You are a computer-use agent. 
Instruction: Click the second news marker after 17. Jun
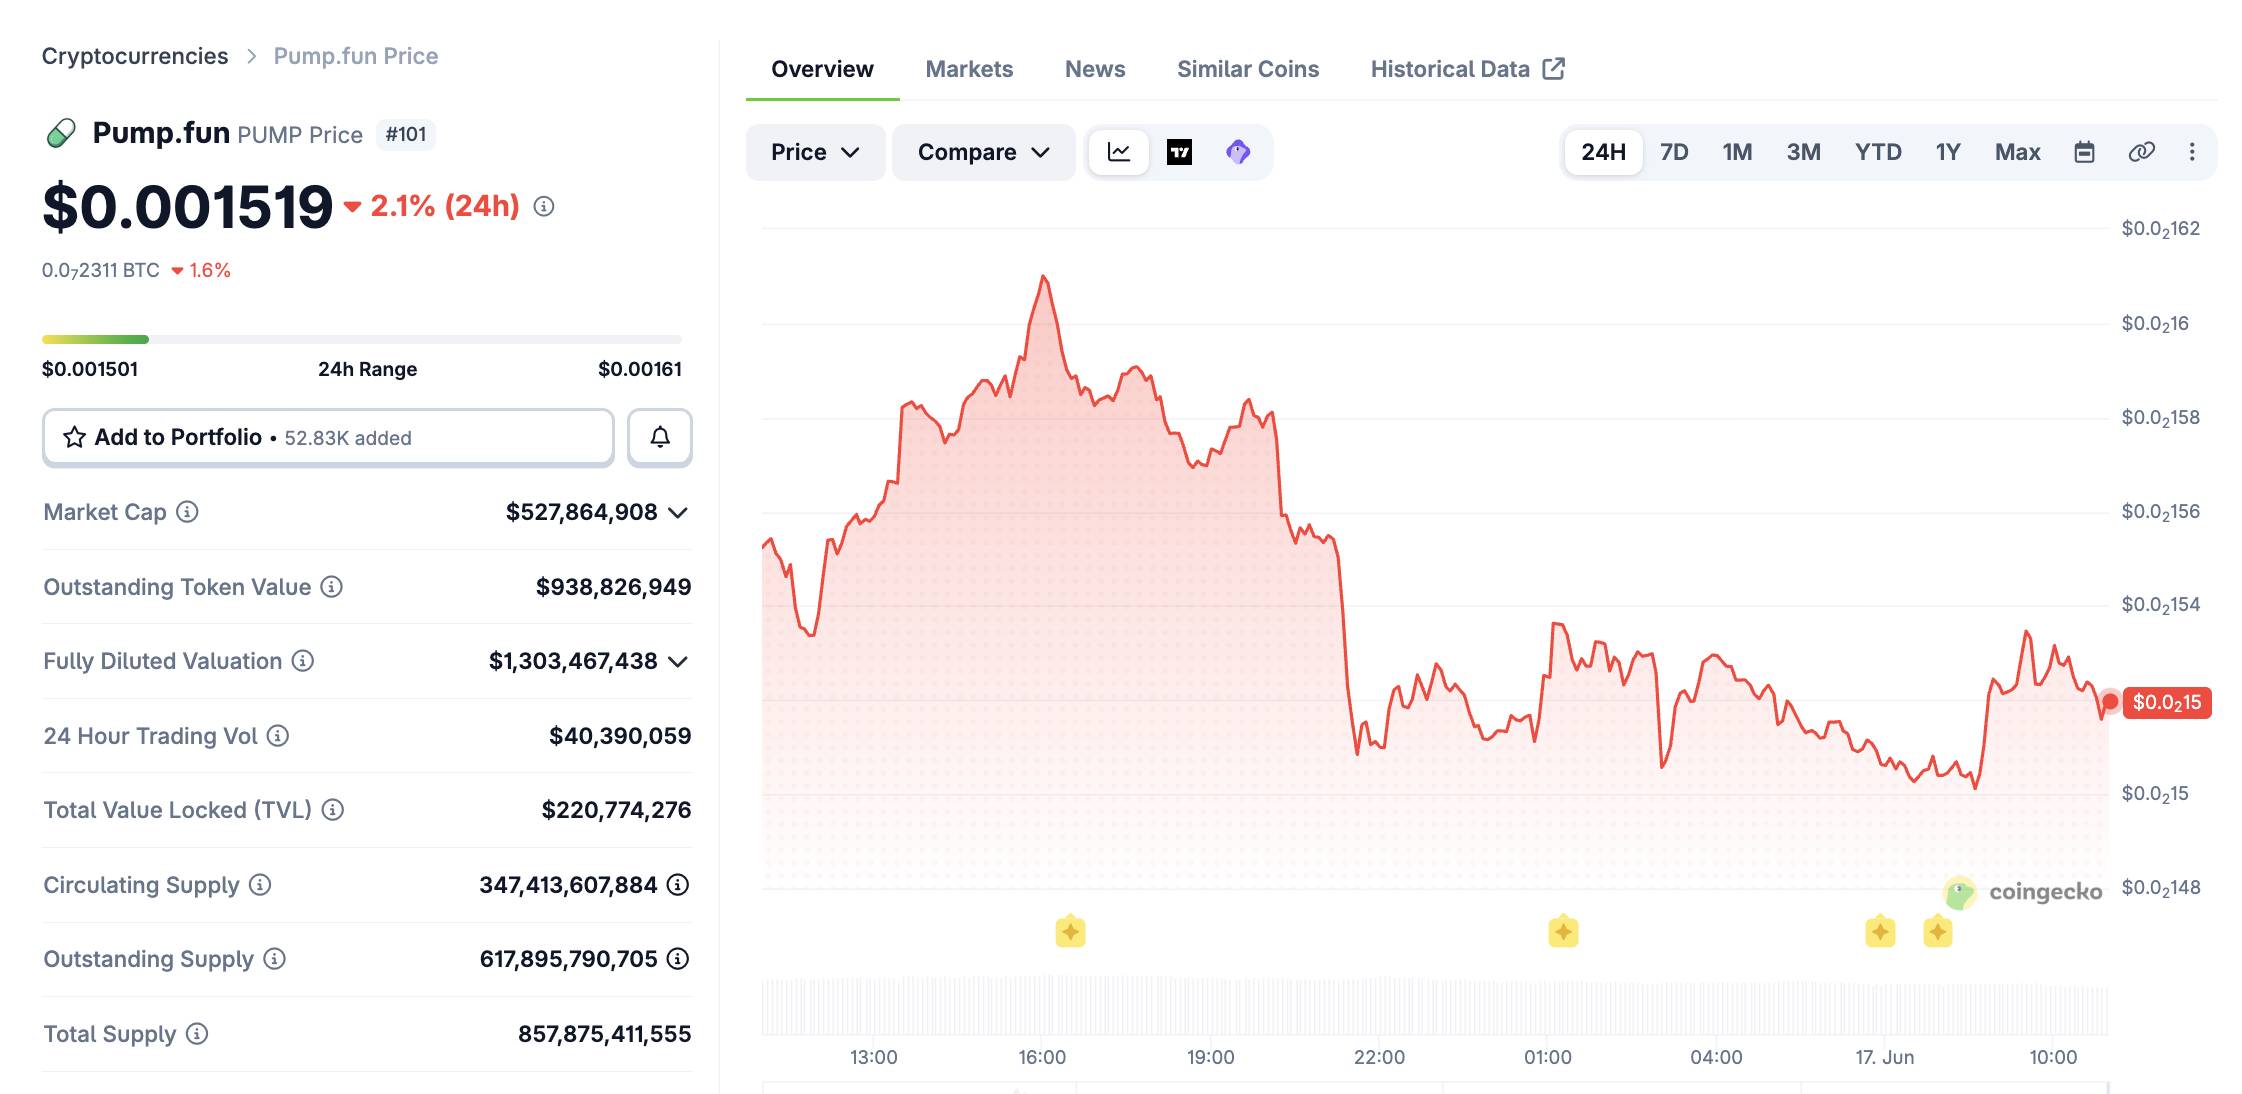click(1937, 932)
